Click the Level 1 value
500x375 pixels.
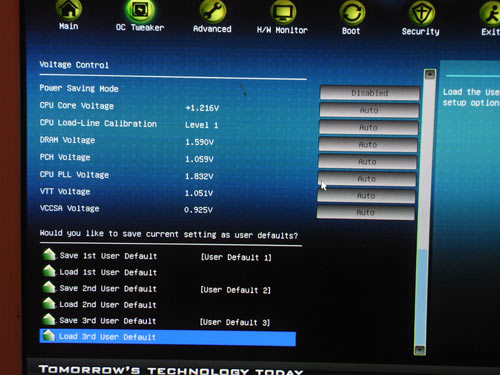coord(202,125)
